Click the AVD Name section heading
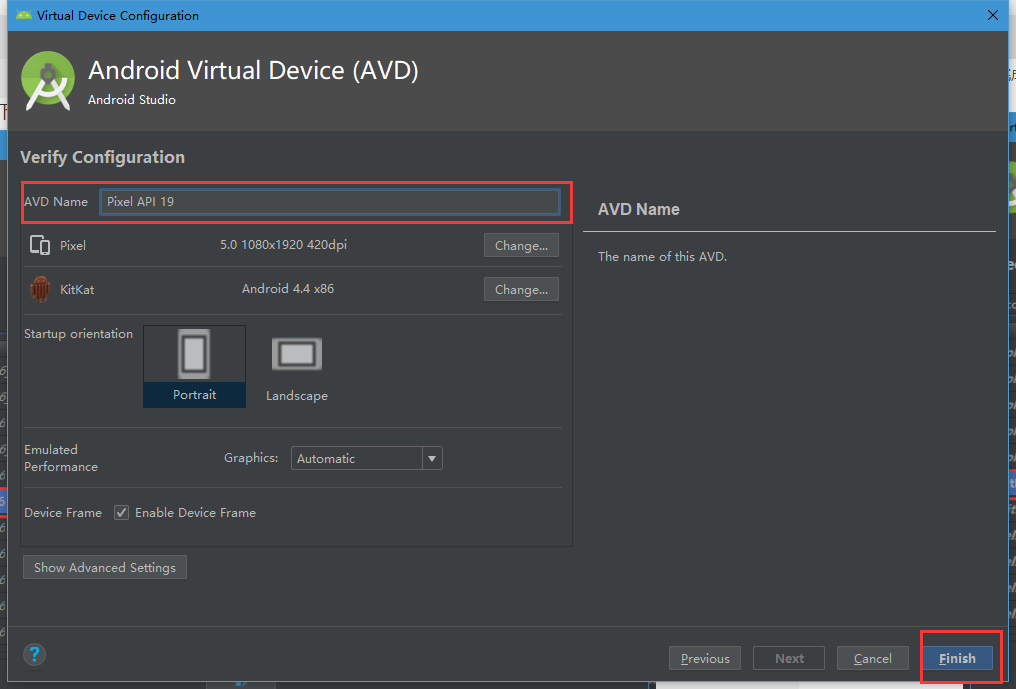The width and height of the screenshot is (1016, 689). point(638,209)
